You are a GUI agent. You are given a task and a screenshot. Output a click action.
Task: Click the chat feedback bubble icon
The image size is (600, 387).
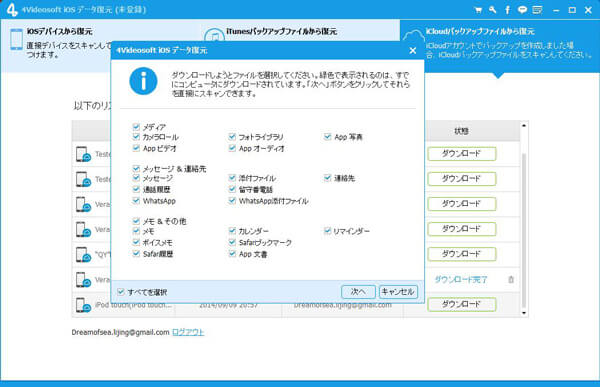[x=522, y=10]
